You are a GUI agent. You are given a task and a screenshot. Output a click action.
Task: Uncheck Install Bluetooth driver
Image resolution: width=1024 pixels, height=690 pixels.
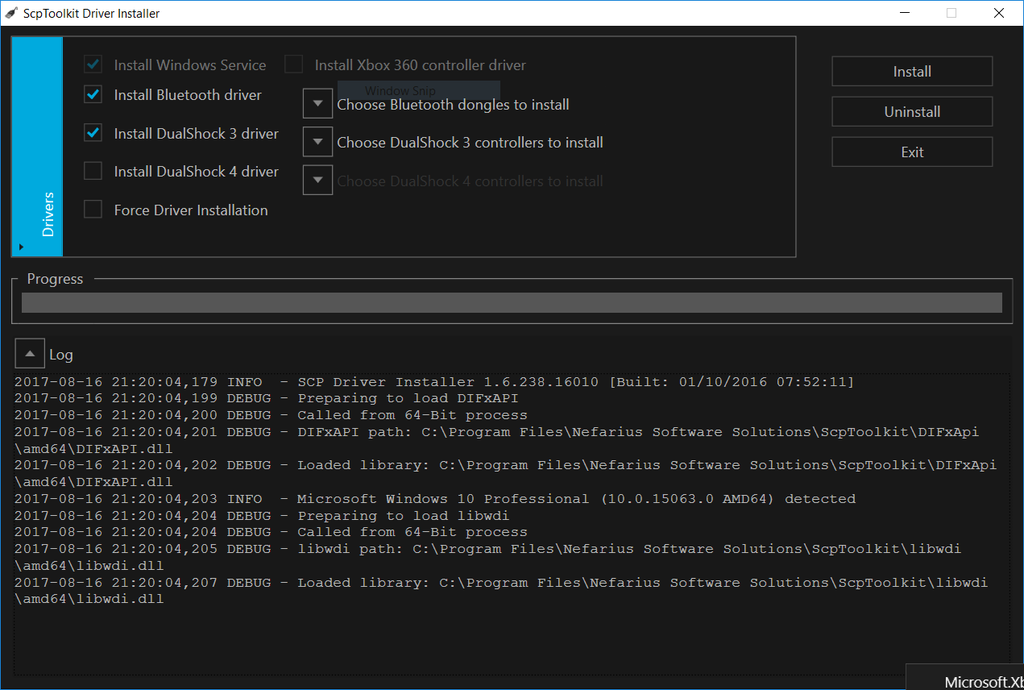93,95
